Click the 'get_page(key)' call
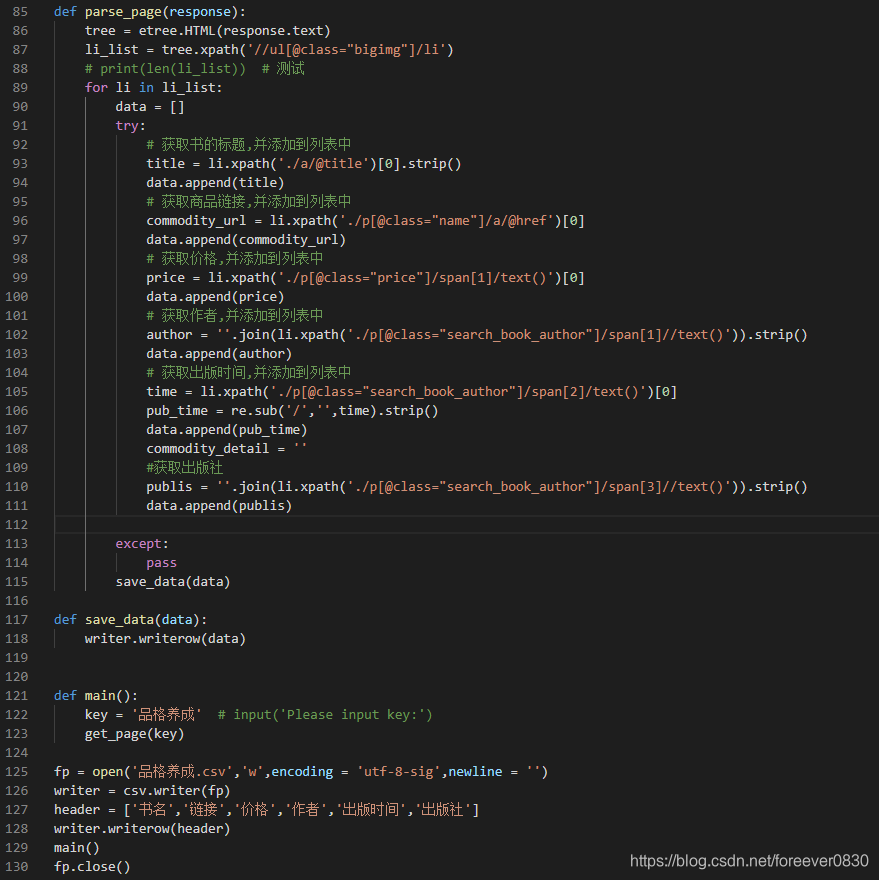This screenshot has width=879, height=880. (134, 735)
